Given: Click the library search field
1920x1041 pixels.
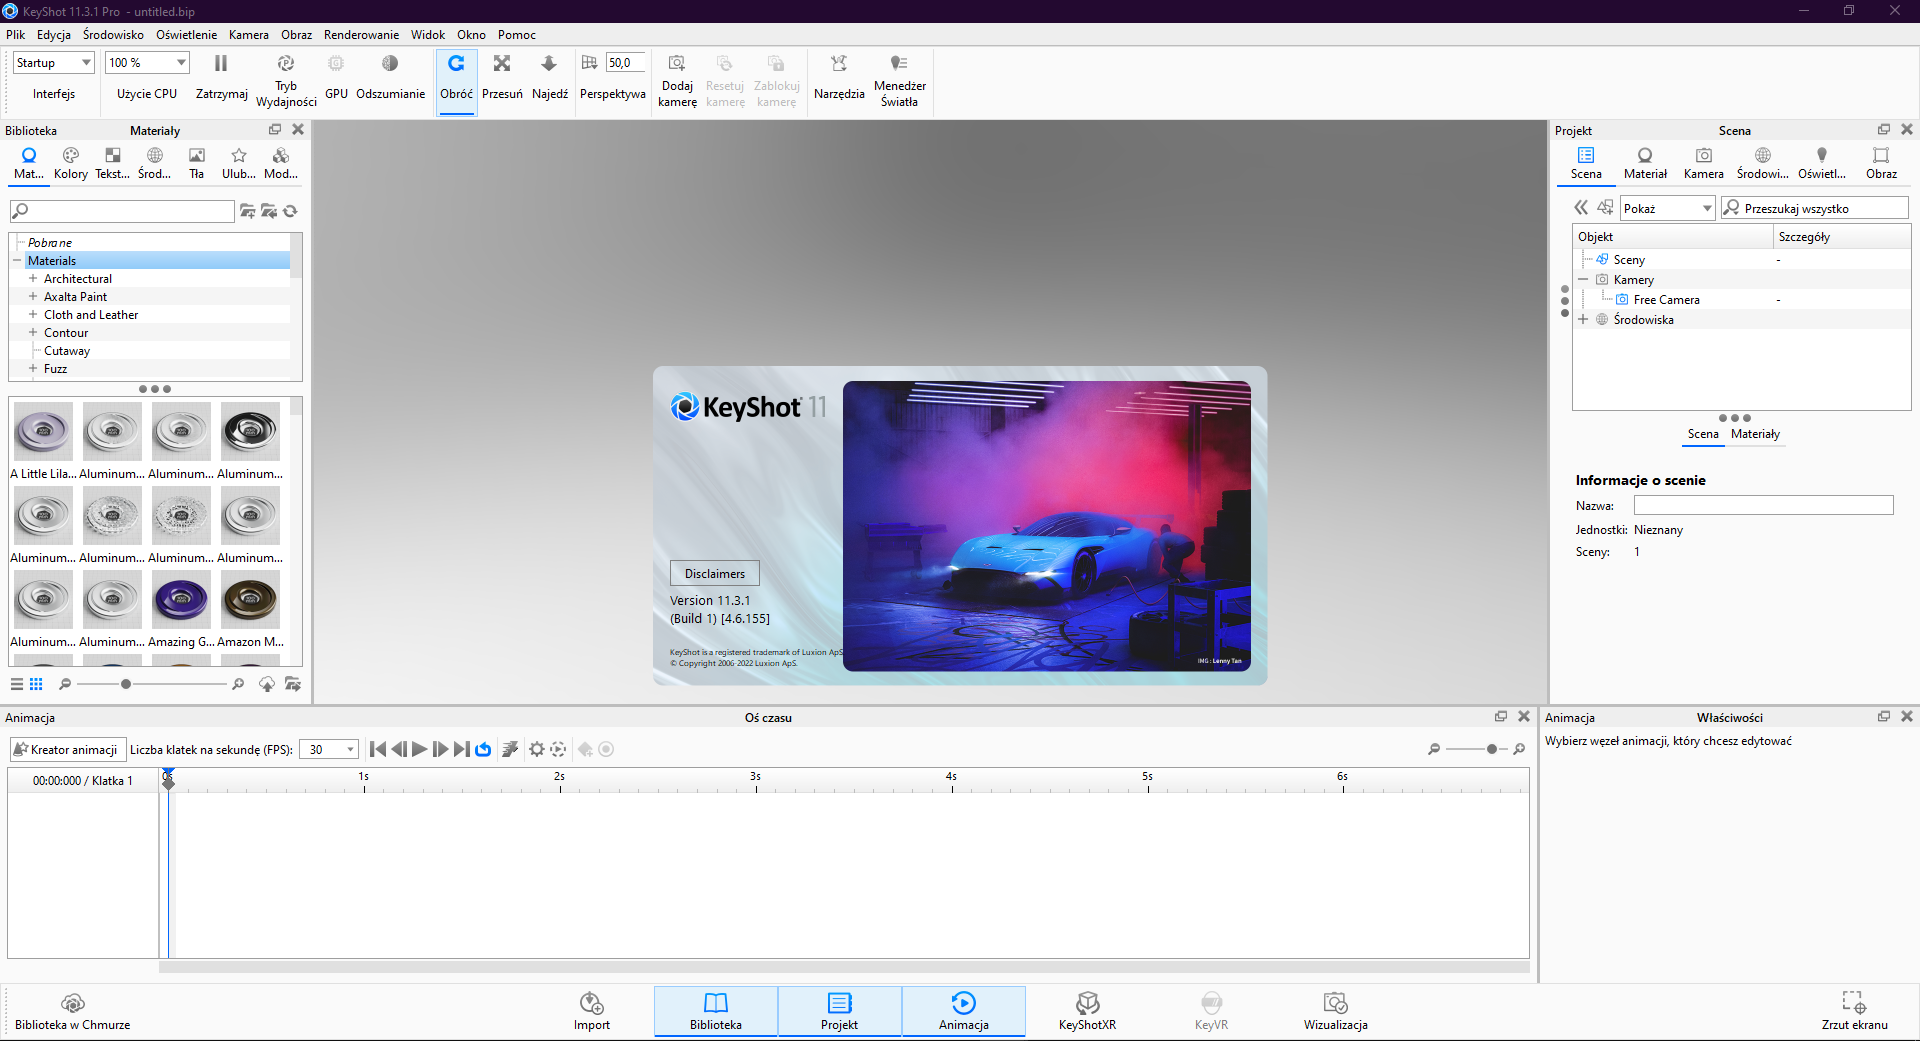Looking at the screenshot, I should (x=122, y=211).
